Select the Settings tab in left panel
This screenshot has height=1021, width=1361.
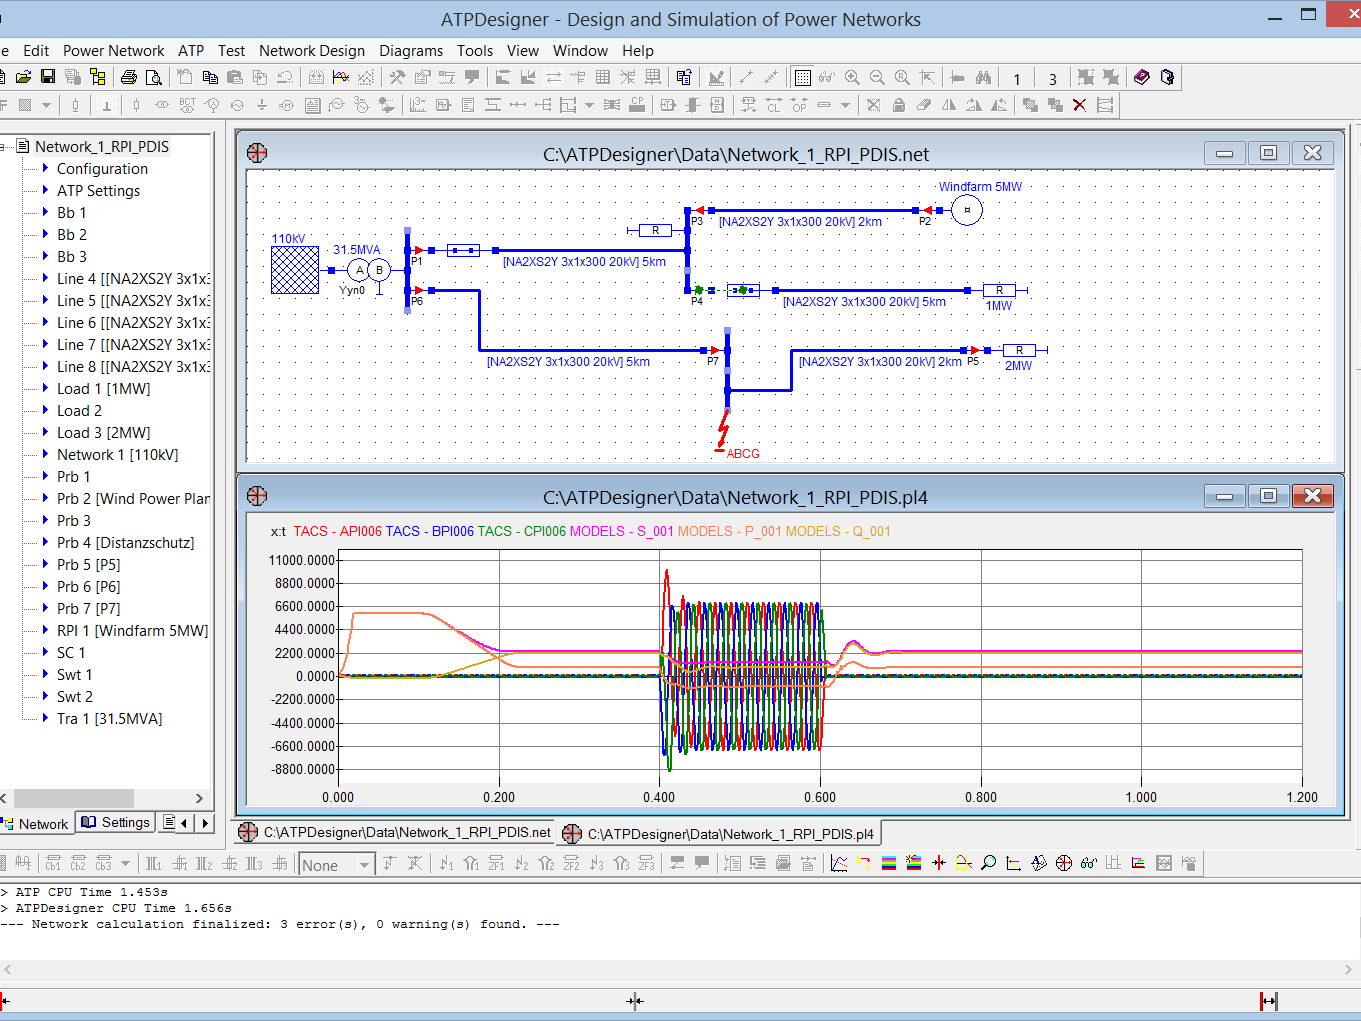point(116,823)
